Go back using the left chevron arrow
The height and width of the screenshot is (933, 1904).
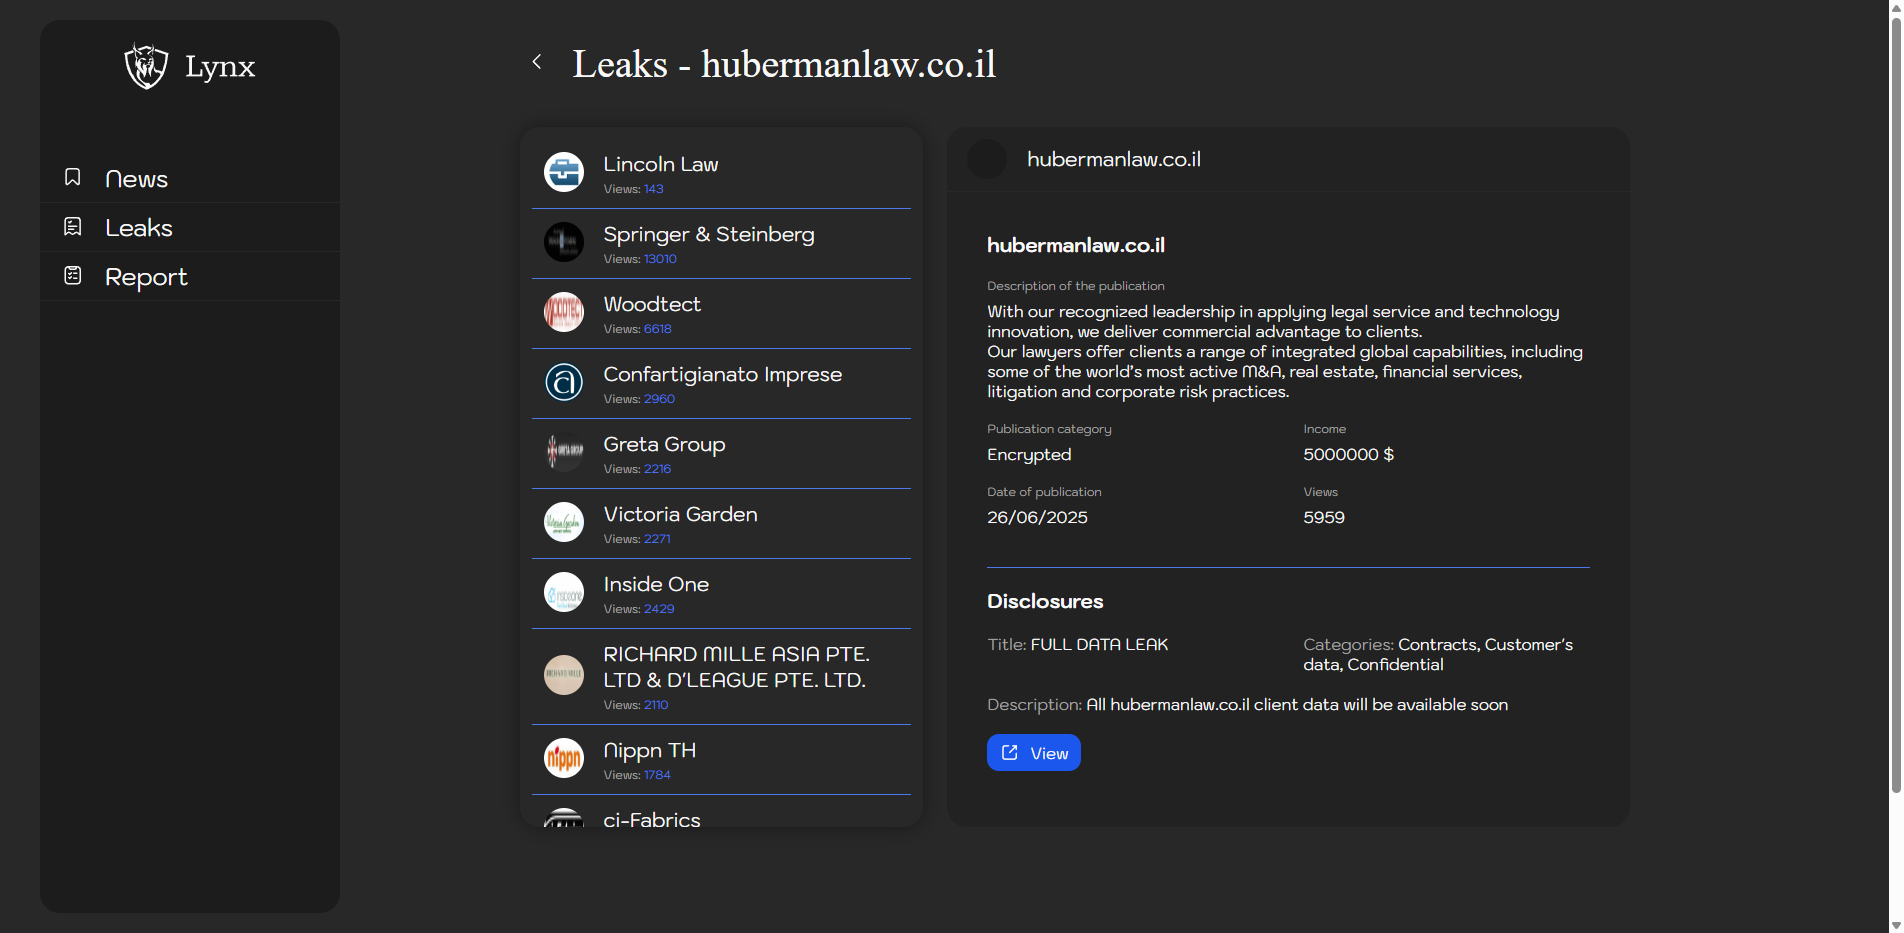[537, 62]
